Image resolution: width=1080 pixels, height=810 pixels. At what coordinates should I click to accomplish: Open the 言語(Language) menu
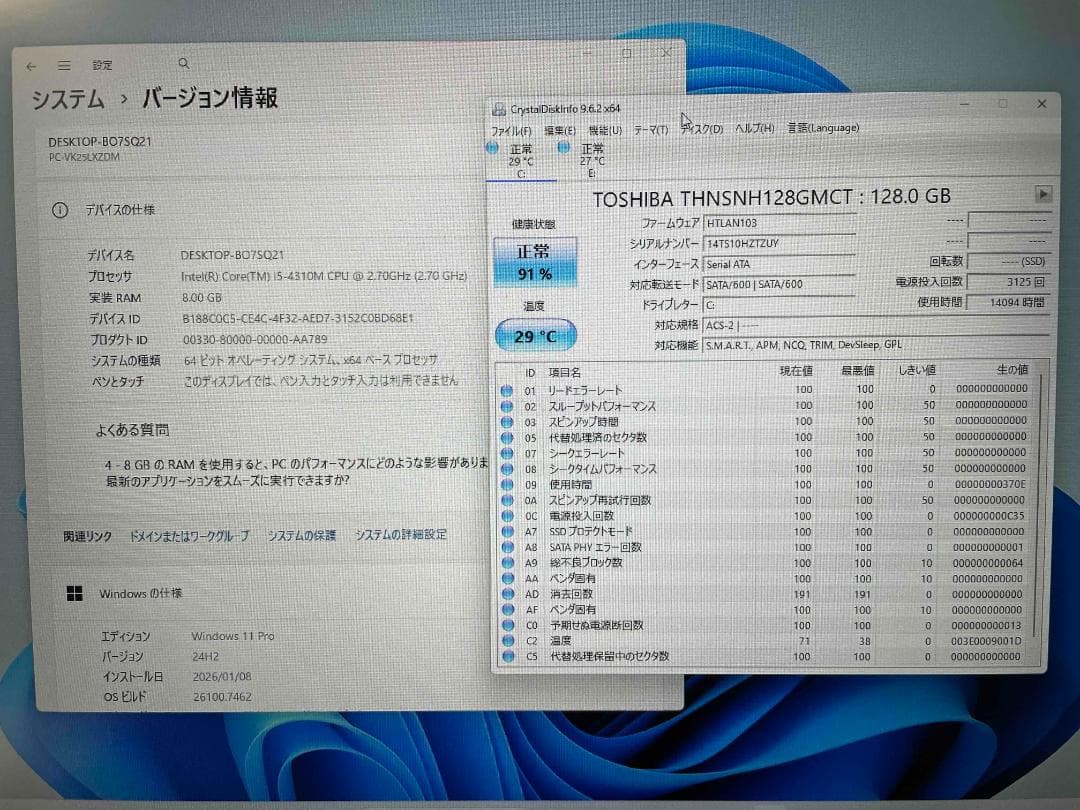pyautogui.click(x=824, y=128)
